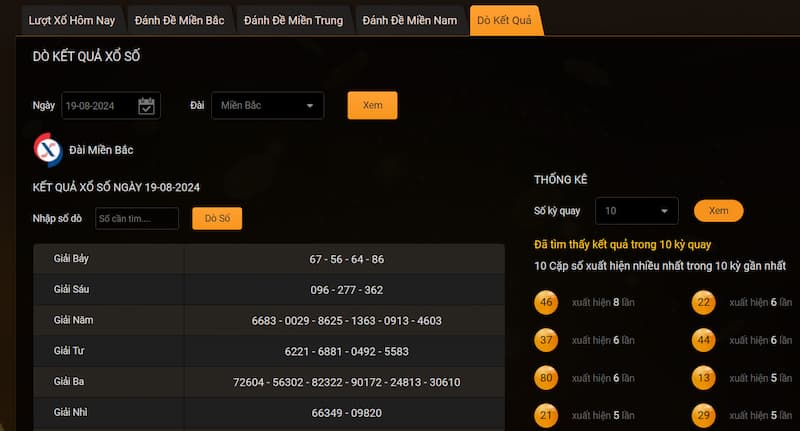Image resolution: width=800 pixels, height=431 pixels.
Task: Select the number 37 ball
Action: [546, 341]
